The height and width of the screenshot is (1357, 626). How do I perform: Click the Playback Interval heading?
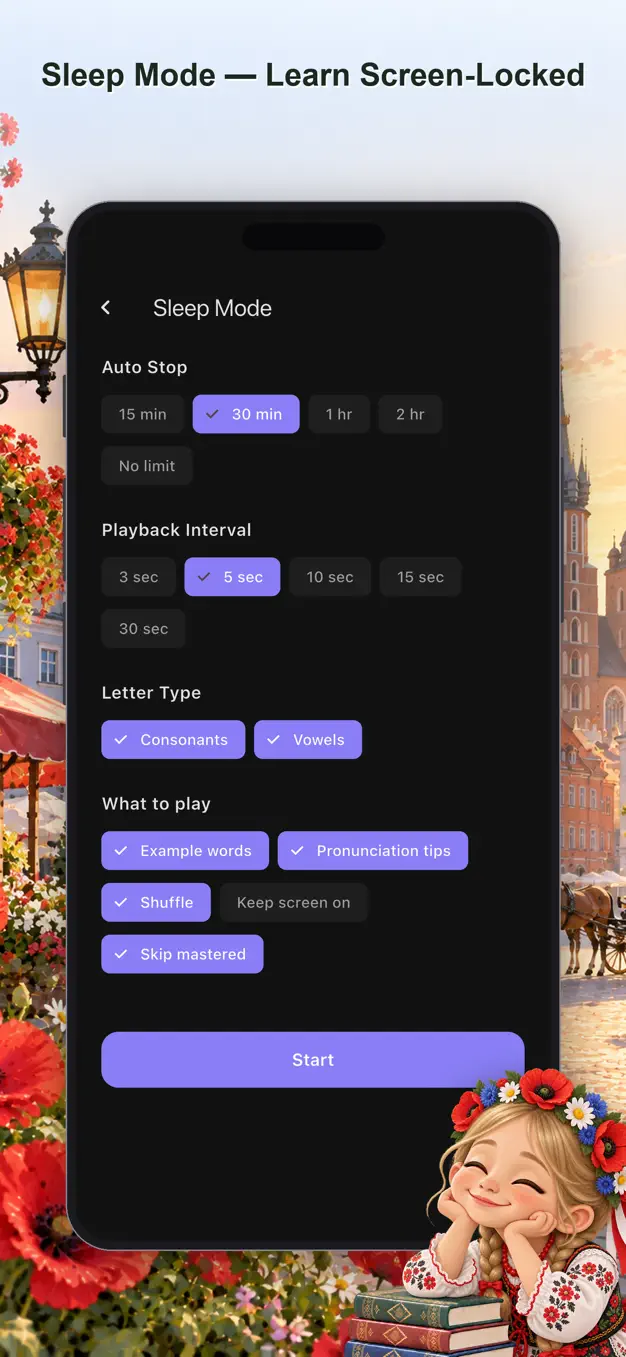[x=177, y=530]
